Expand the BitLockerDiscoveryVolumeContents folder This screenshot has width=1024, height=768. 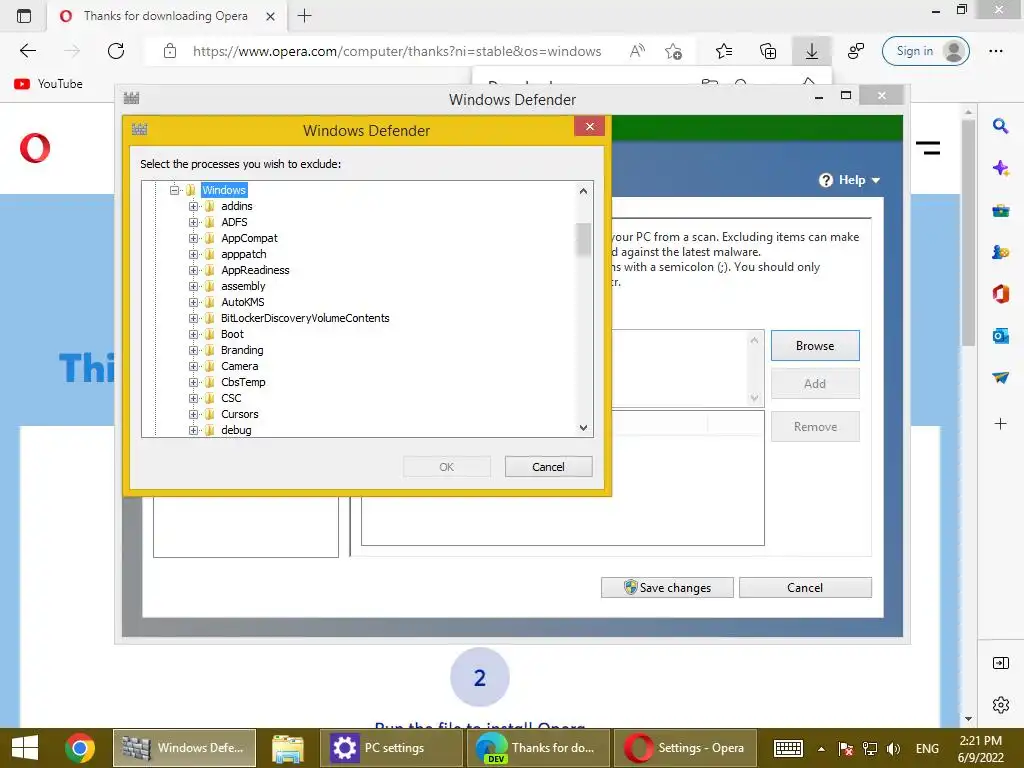tap(193, 318)
